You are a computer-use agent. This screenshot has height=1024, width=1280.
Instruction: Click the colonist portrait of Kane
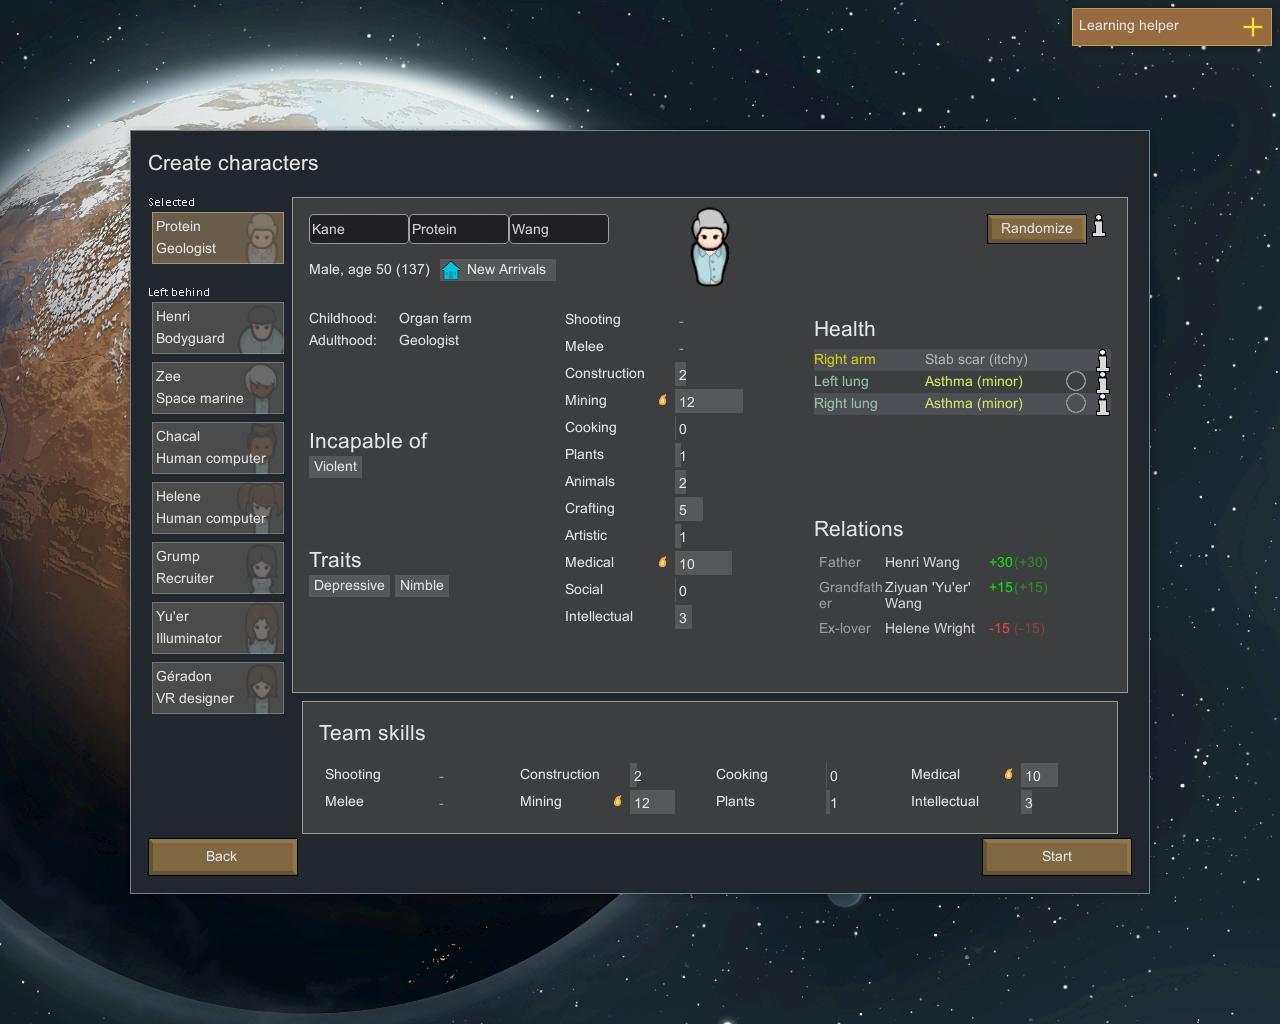pyautogui.click(x=710, y=247)
